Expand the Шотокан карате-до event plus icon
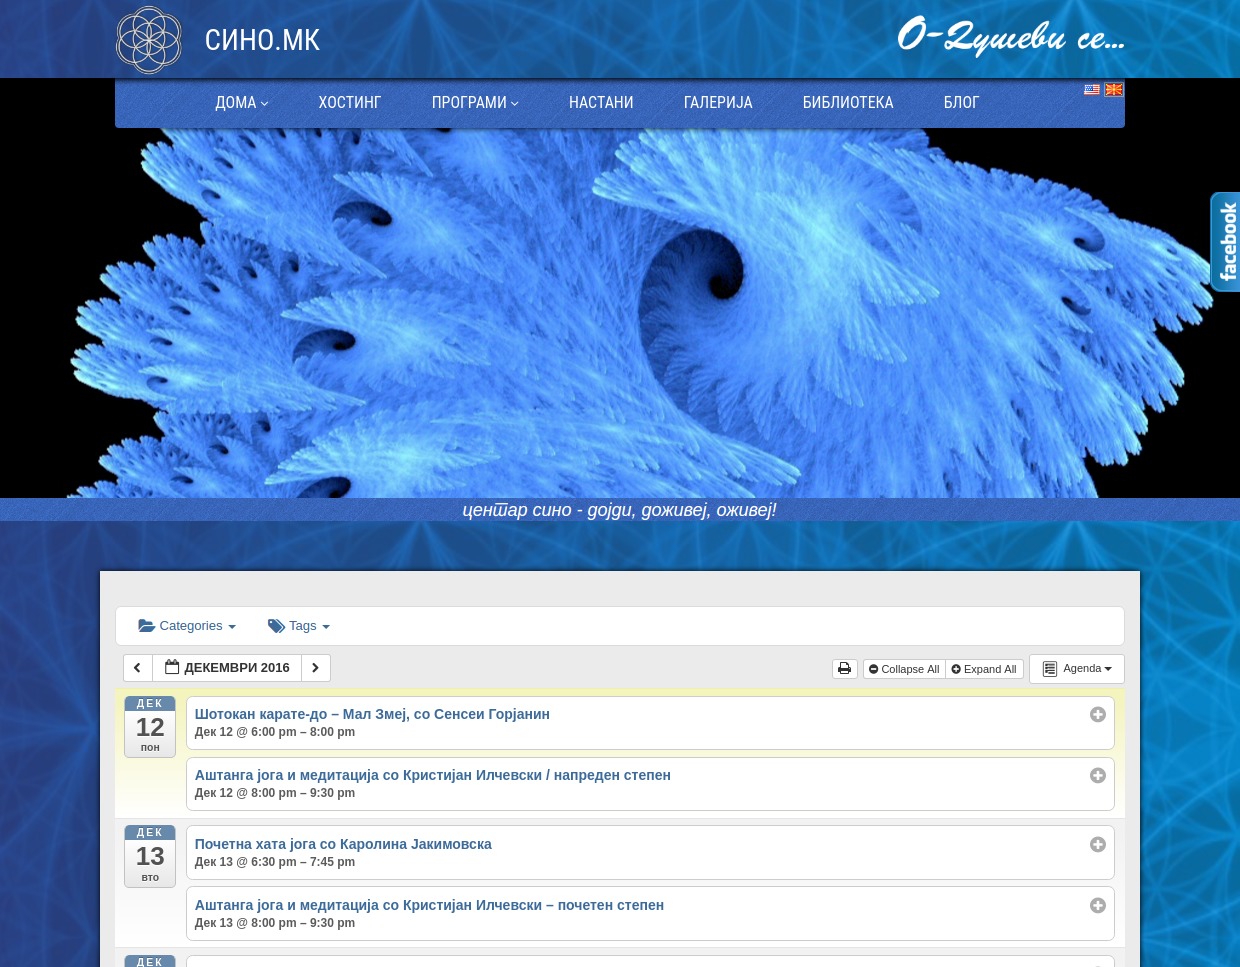 click(1097, 714)
